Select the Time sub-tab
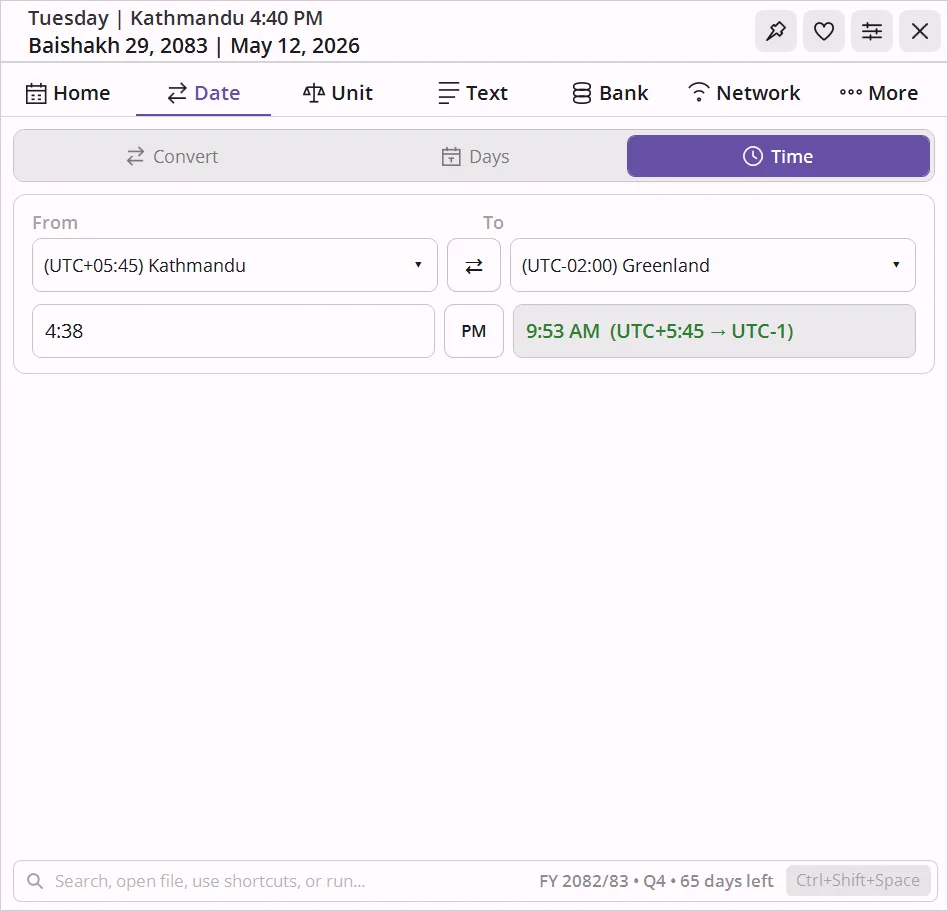 pos(778,157)
